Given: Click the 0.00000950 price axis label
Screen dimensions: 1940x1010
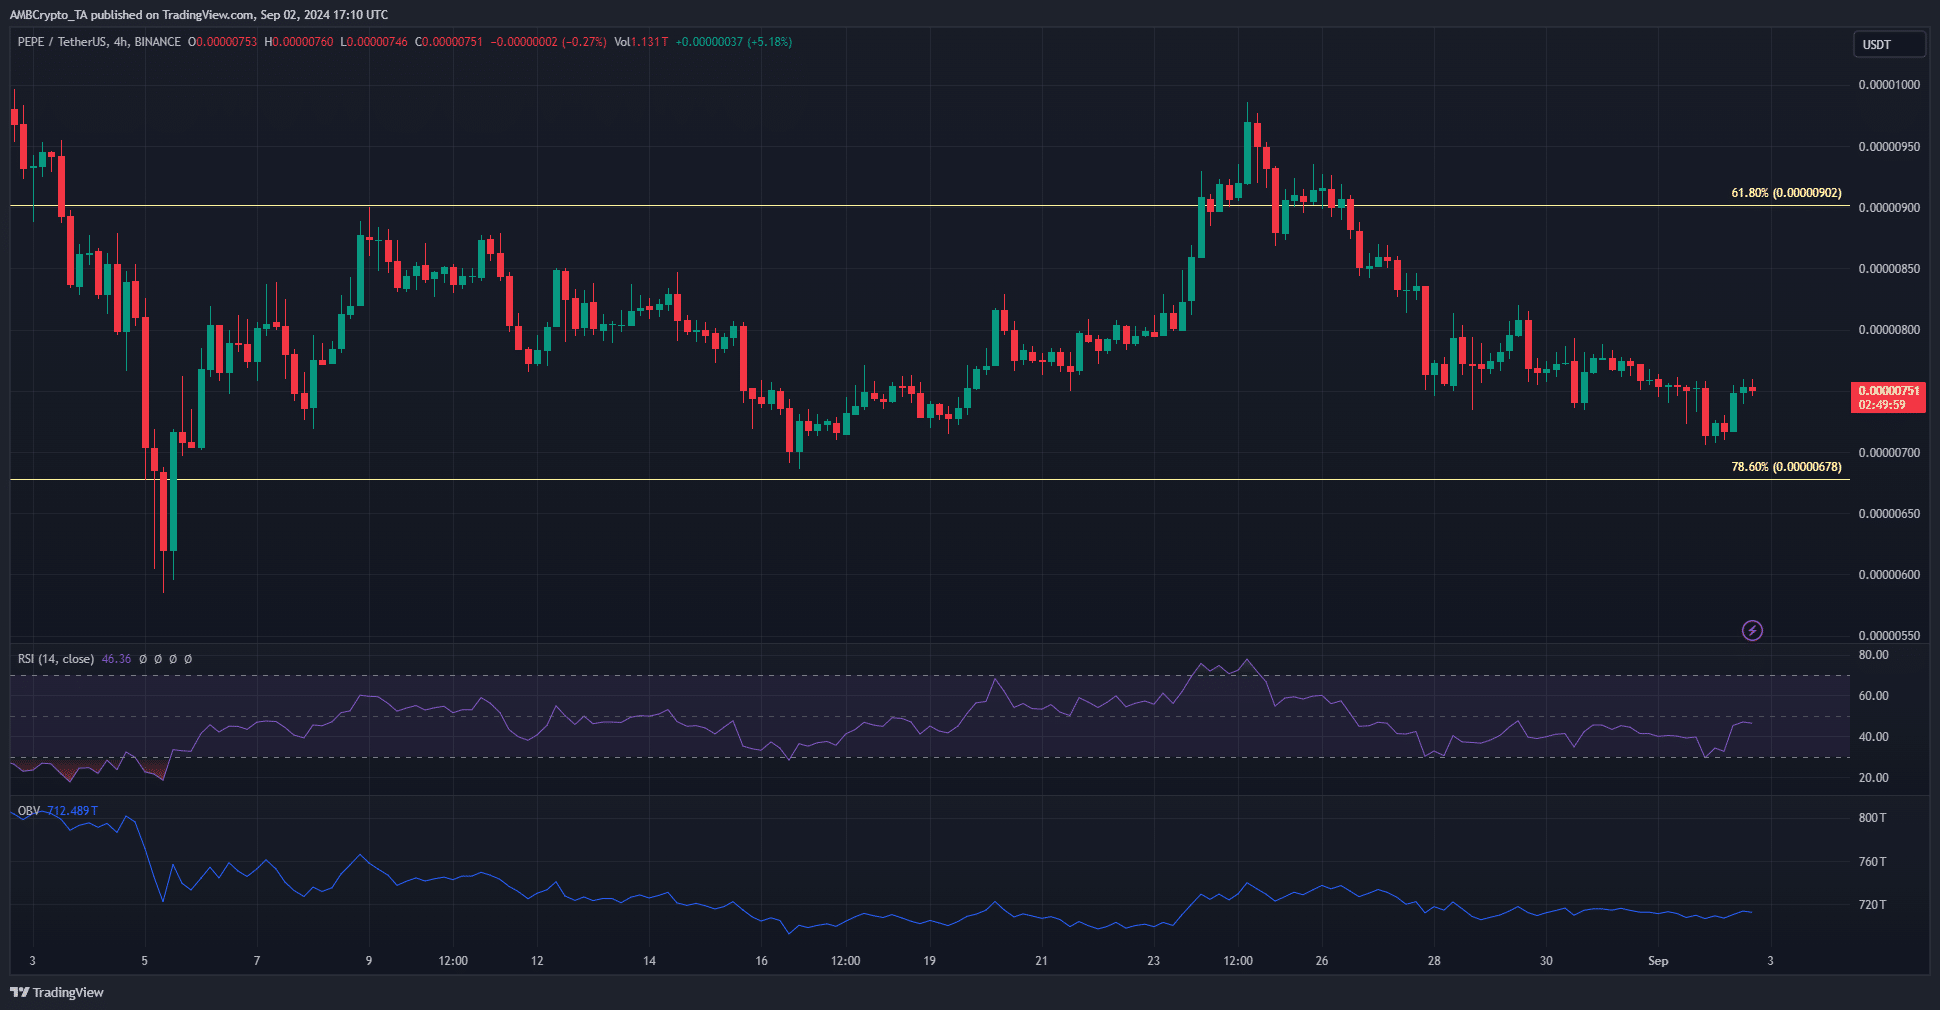Looking at the screenshot, I should (1889, 147).
